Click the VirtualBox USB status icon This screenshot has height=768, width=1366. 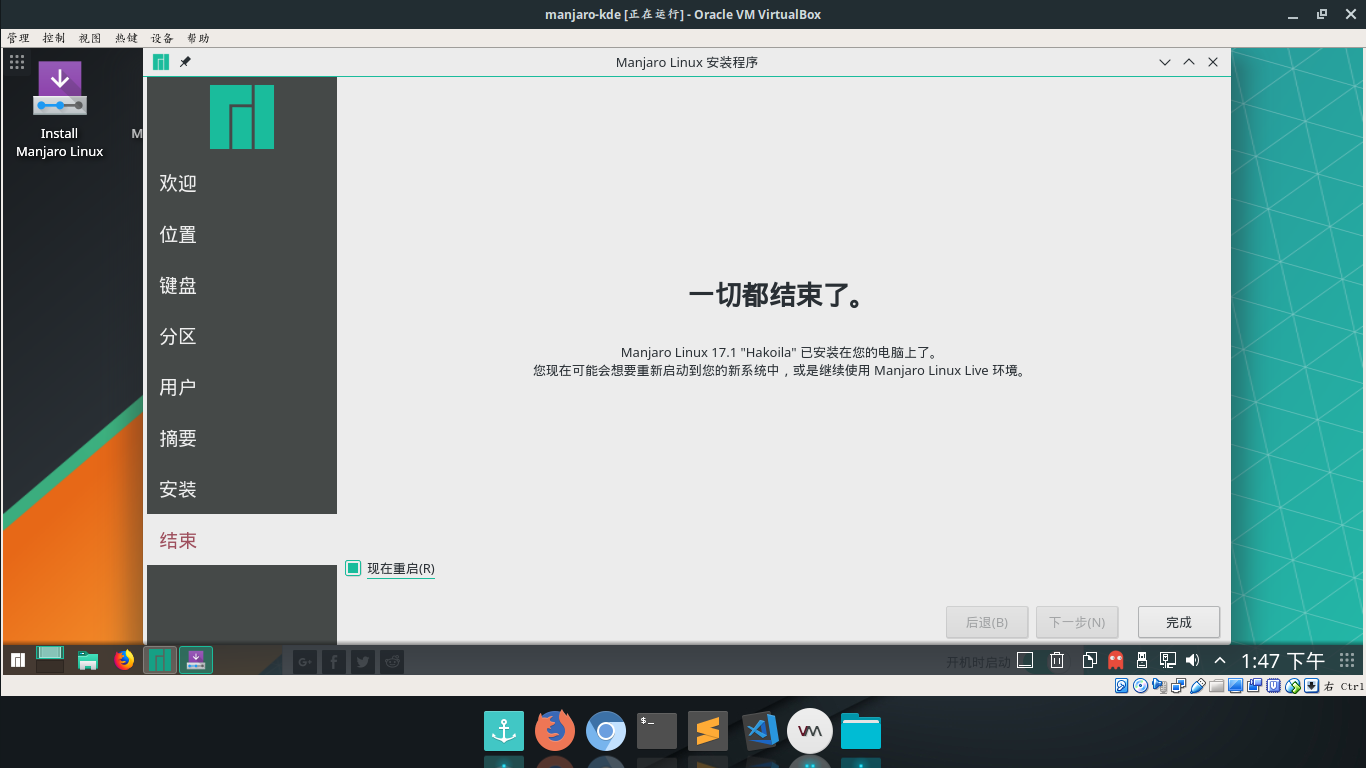(x=1197, y=686)
